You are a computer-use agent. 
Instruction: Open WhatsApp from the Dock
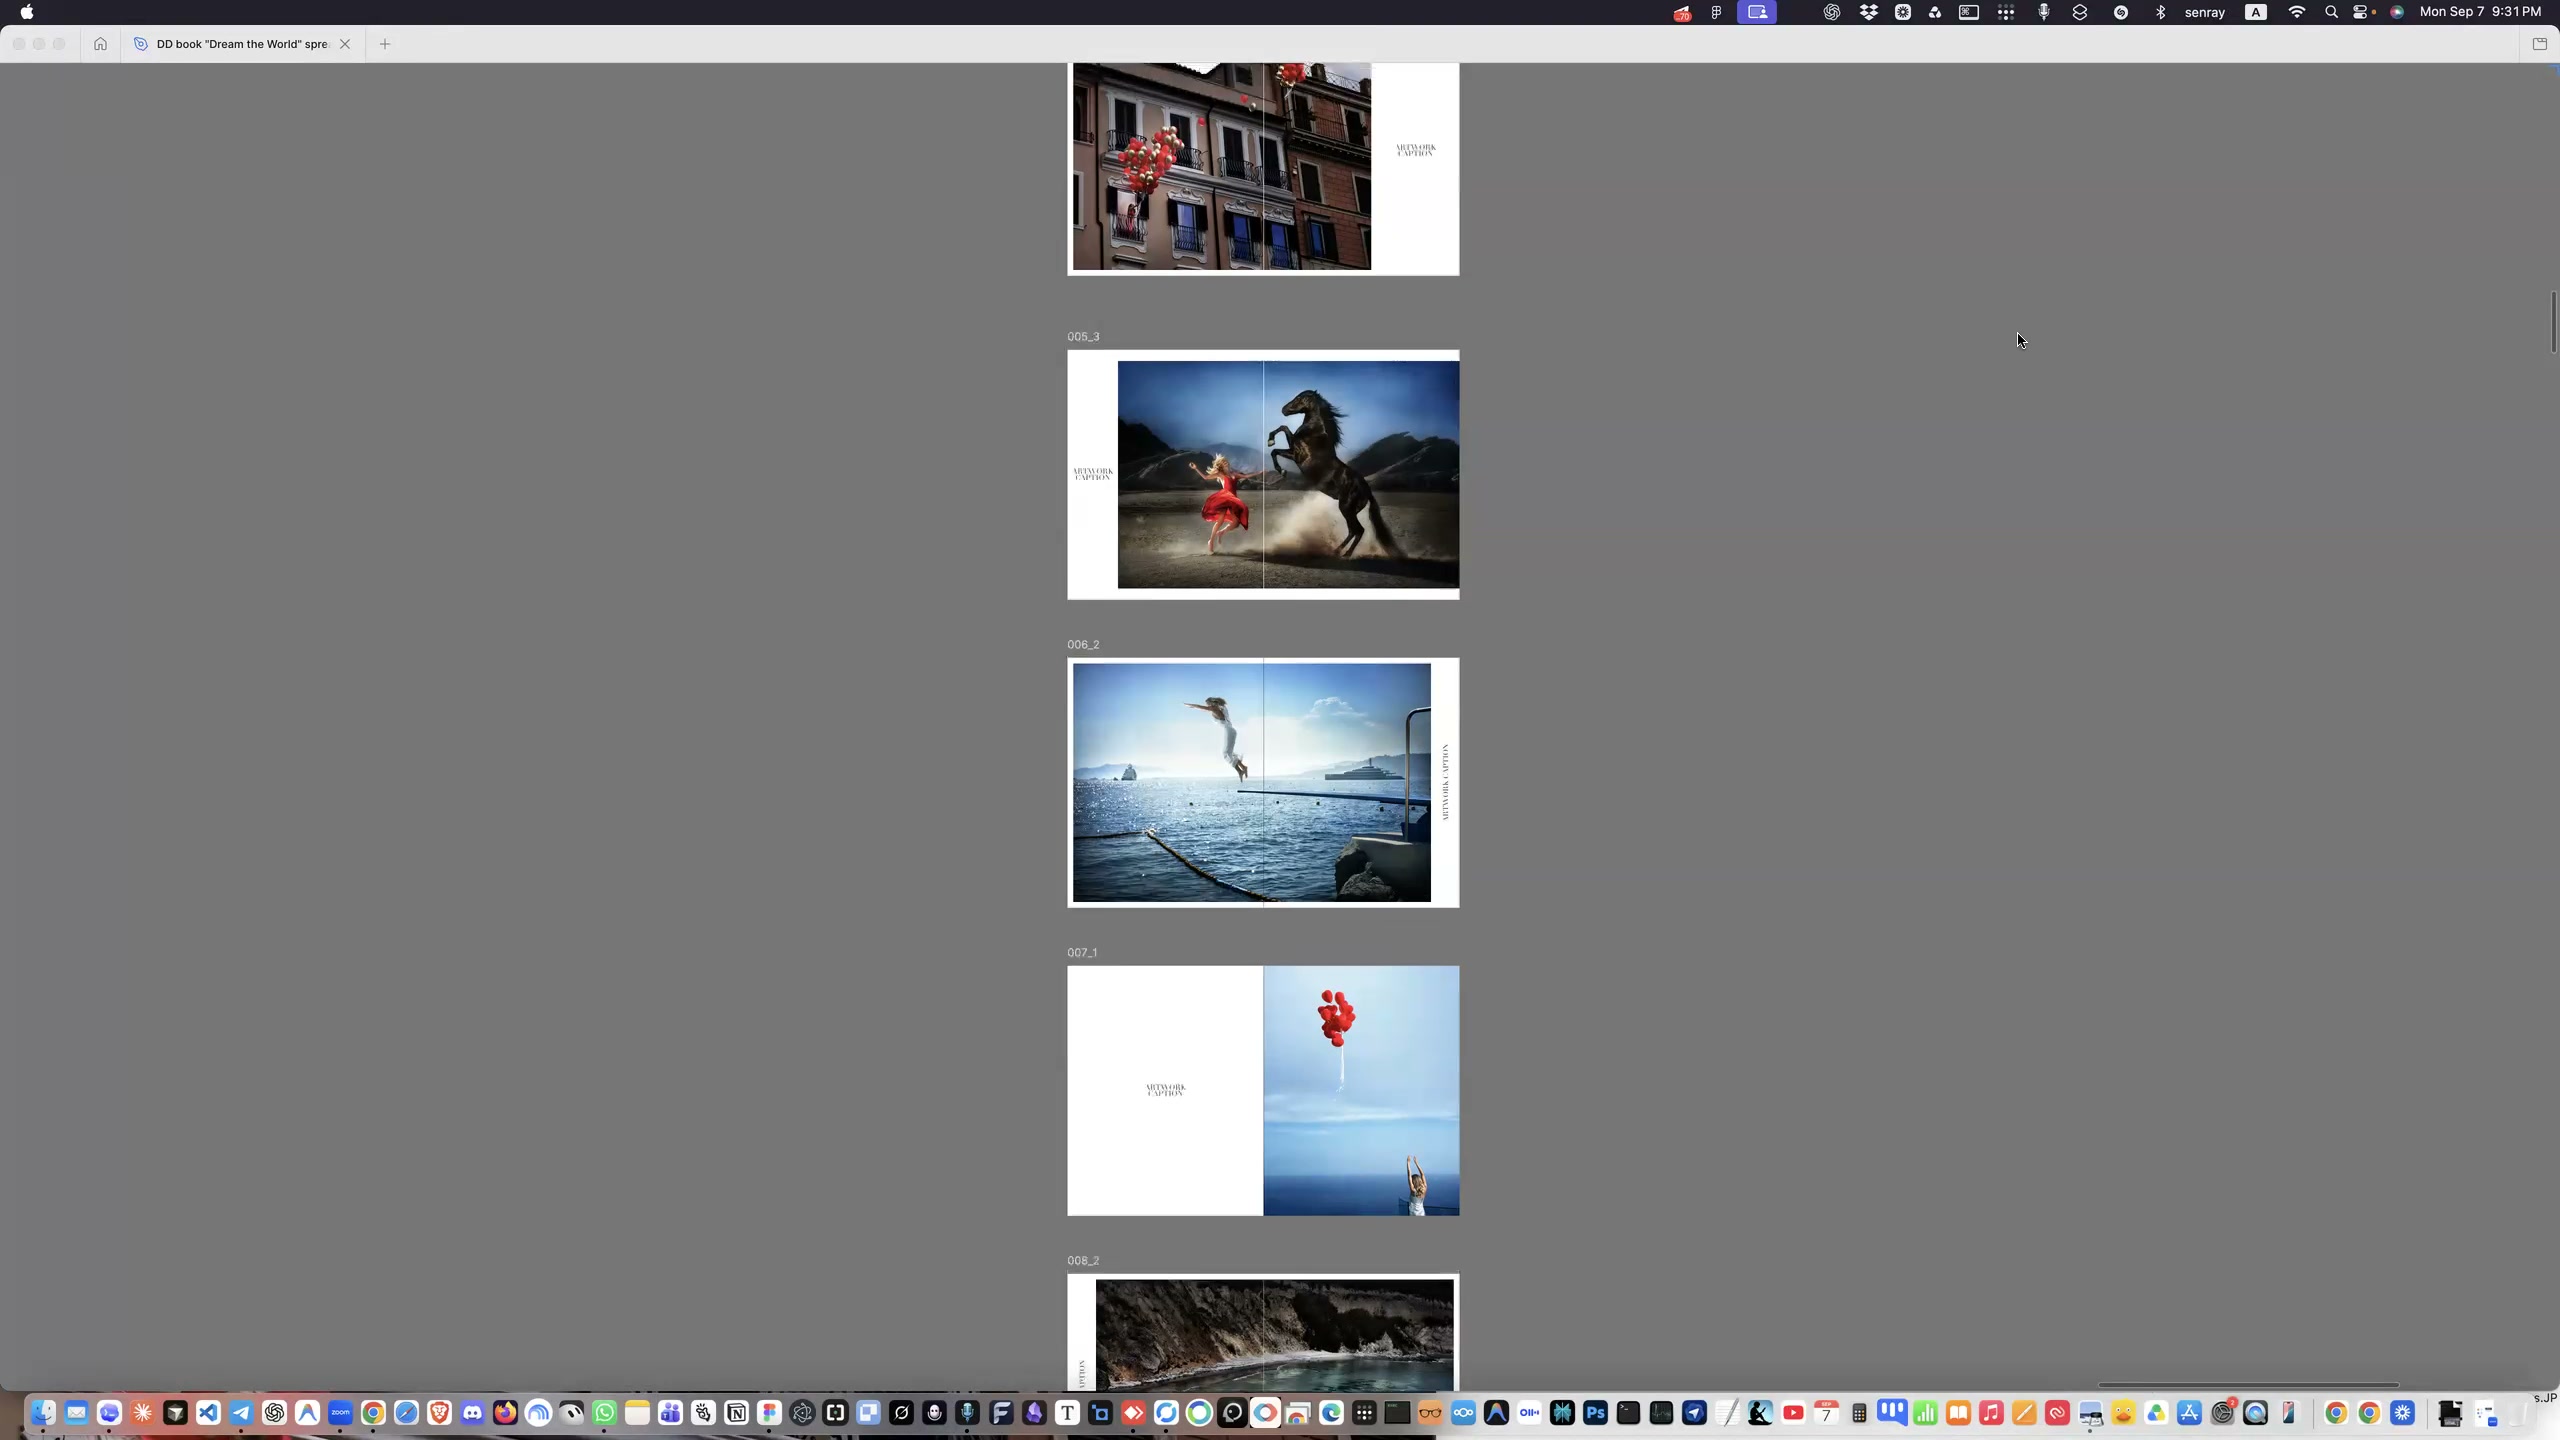604,1413
